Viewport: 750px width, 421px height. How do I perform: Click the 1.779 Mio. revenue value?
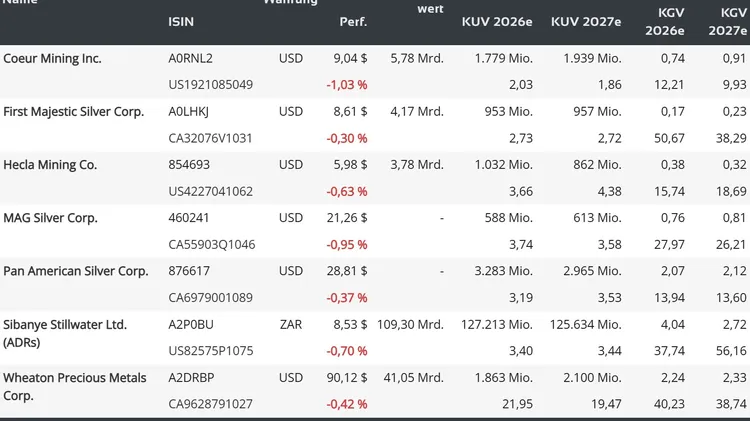503,58
